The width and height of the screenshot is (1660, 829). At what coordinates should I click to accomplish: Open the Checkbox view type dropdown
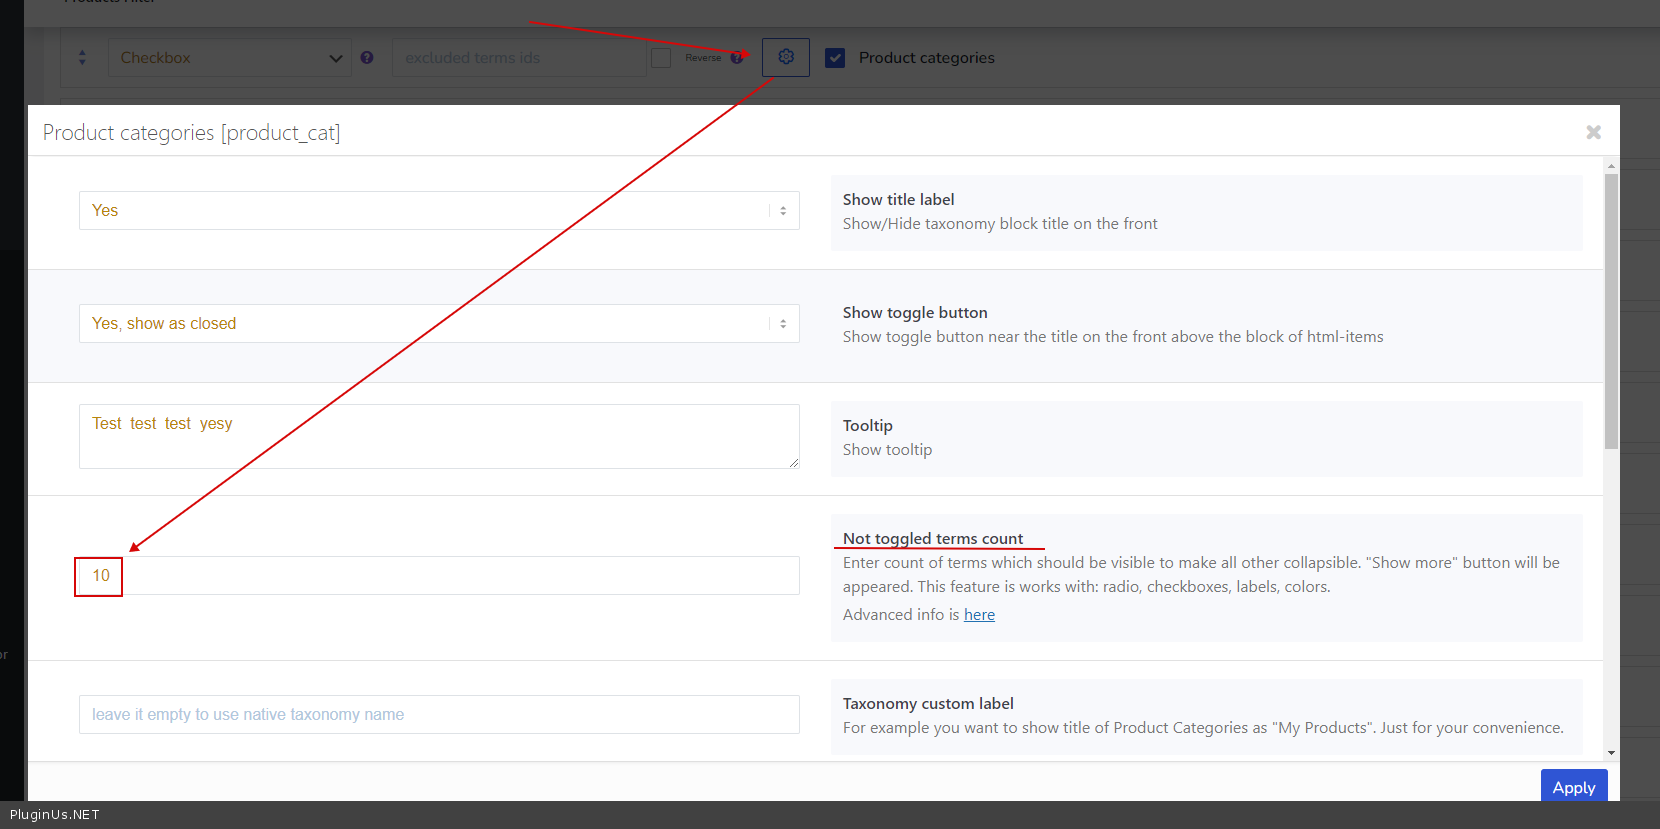(229, 58)
